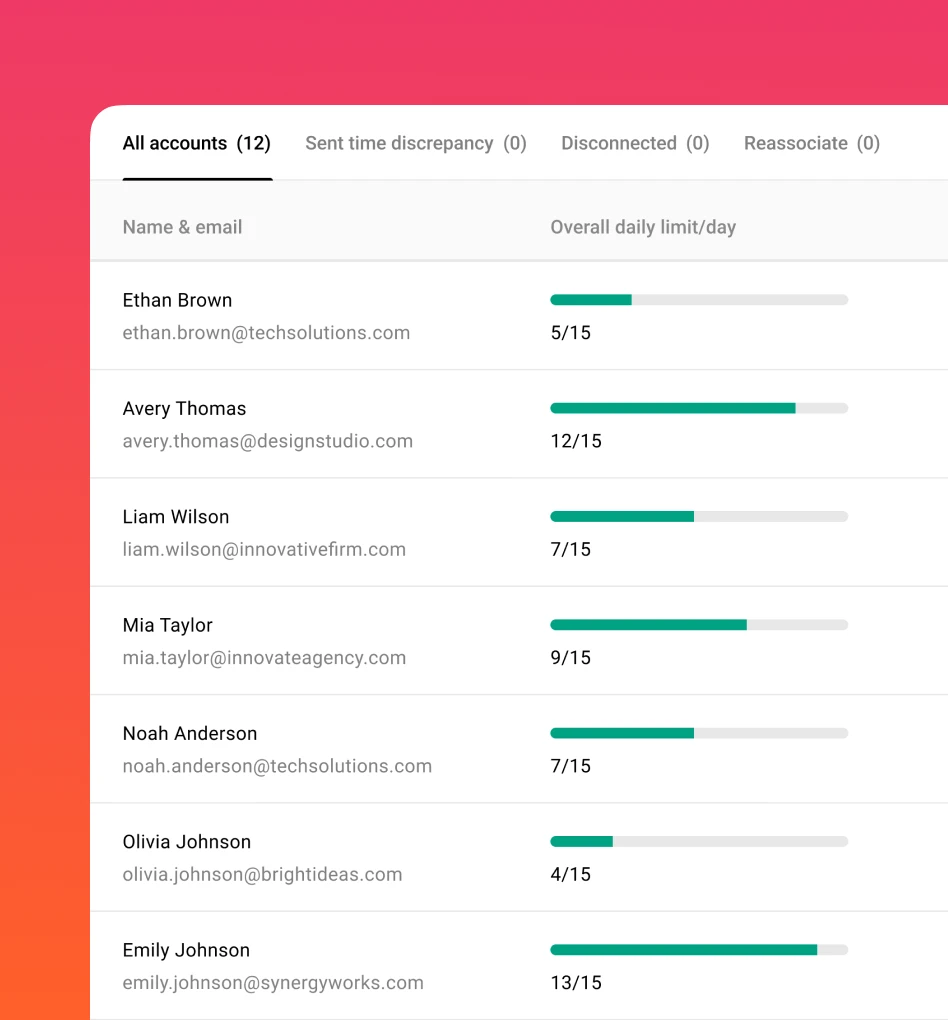Click ethan.brown@techsolutions.com email
948x1020 pixels.
(266, 332)
